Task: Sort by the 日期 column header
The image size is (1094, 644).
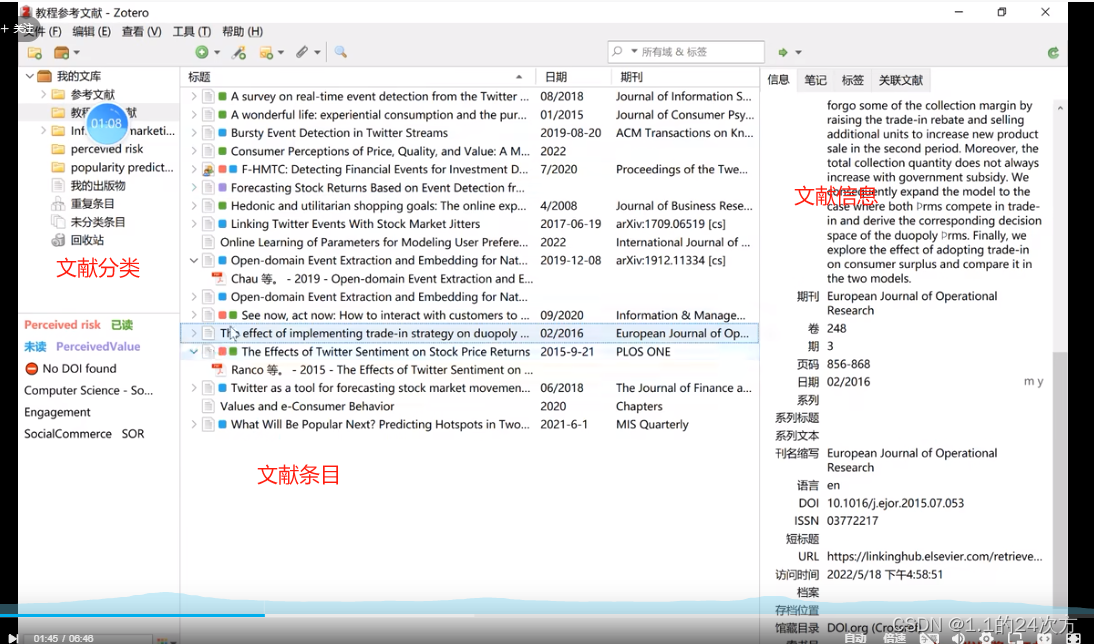Action: (x=573, y=77)
